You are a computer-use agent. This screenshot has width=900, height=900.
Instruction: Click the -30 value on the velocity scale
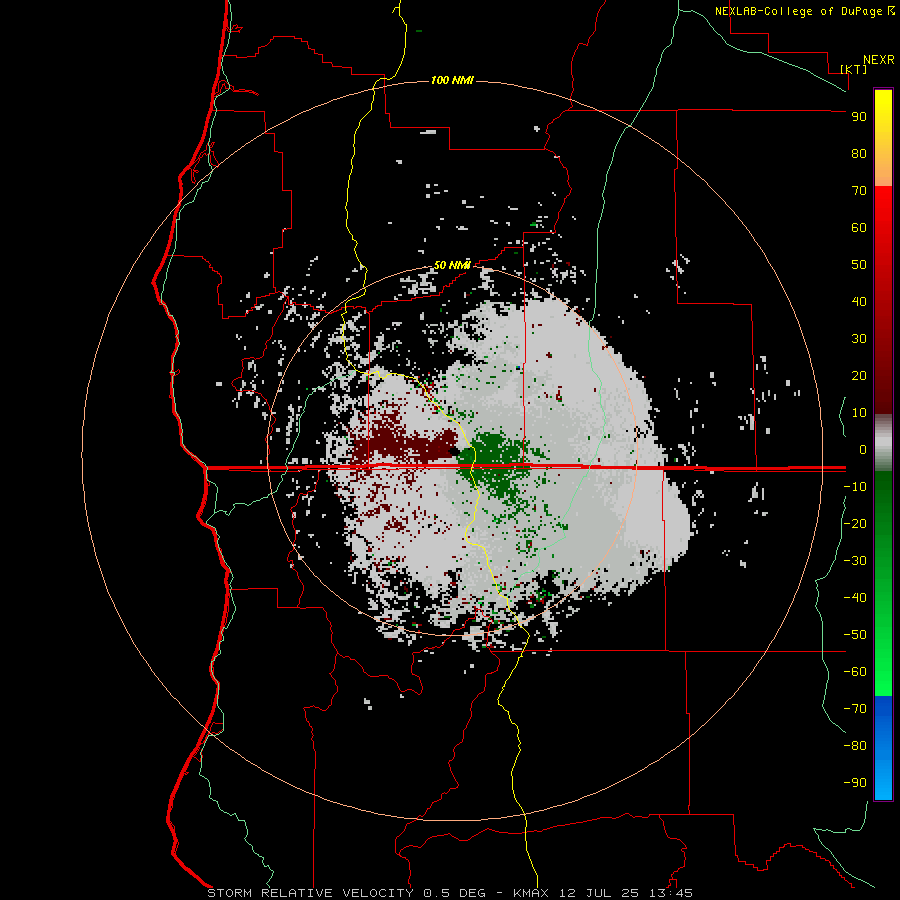(855, 561)
